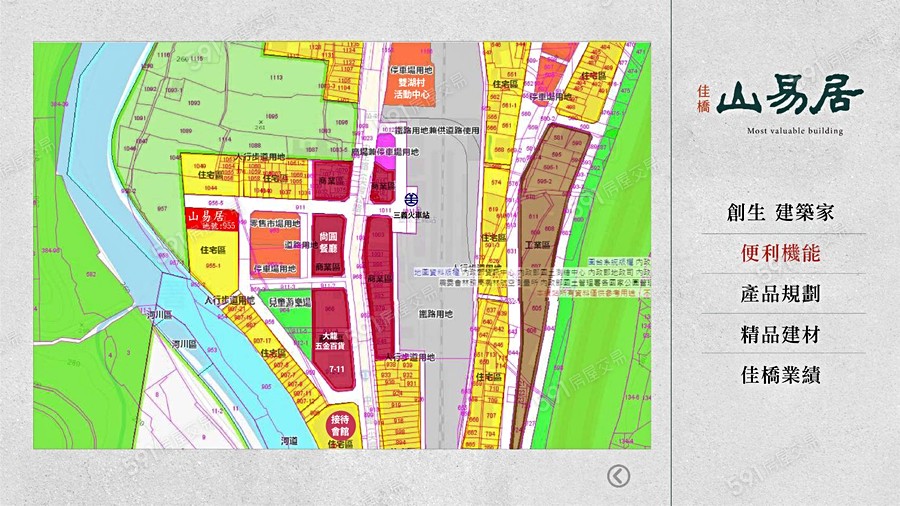900x506 pixels.
Task: Go to the 精品建材 section
Action: pos(781,335)
